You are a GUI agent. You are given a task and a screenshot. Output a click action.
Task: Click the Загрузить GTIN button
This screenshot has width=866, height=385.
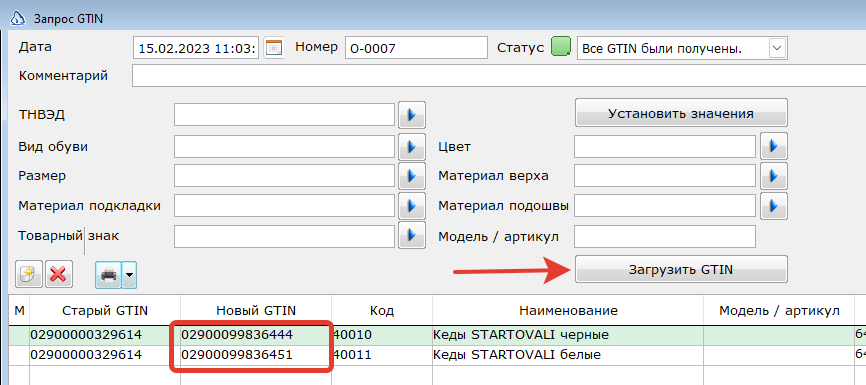(x=681, y=270)
